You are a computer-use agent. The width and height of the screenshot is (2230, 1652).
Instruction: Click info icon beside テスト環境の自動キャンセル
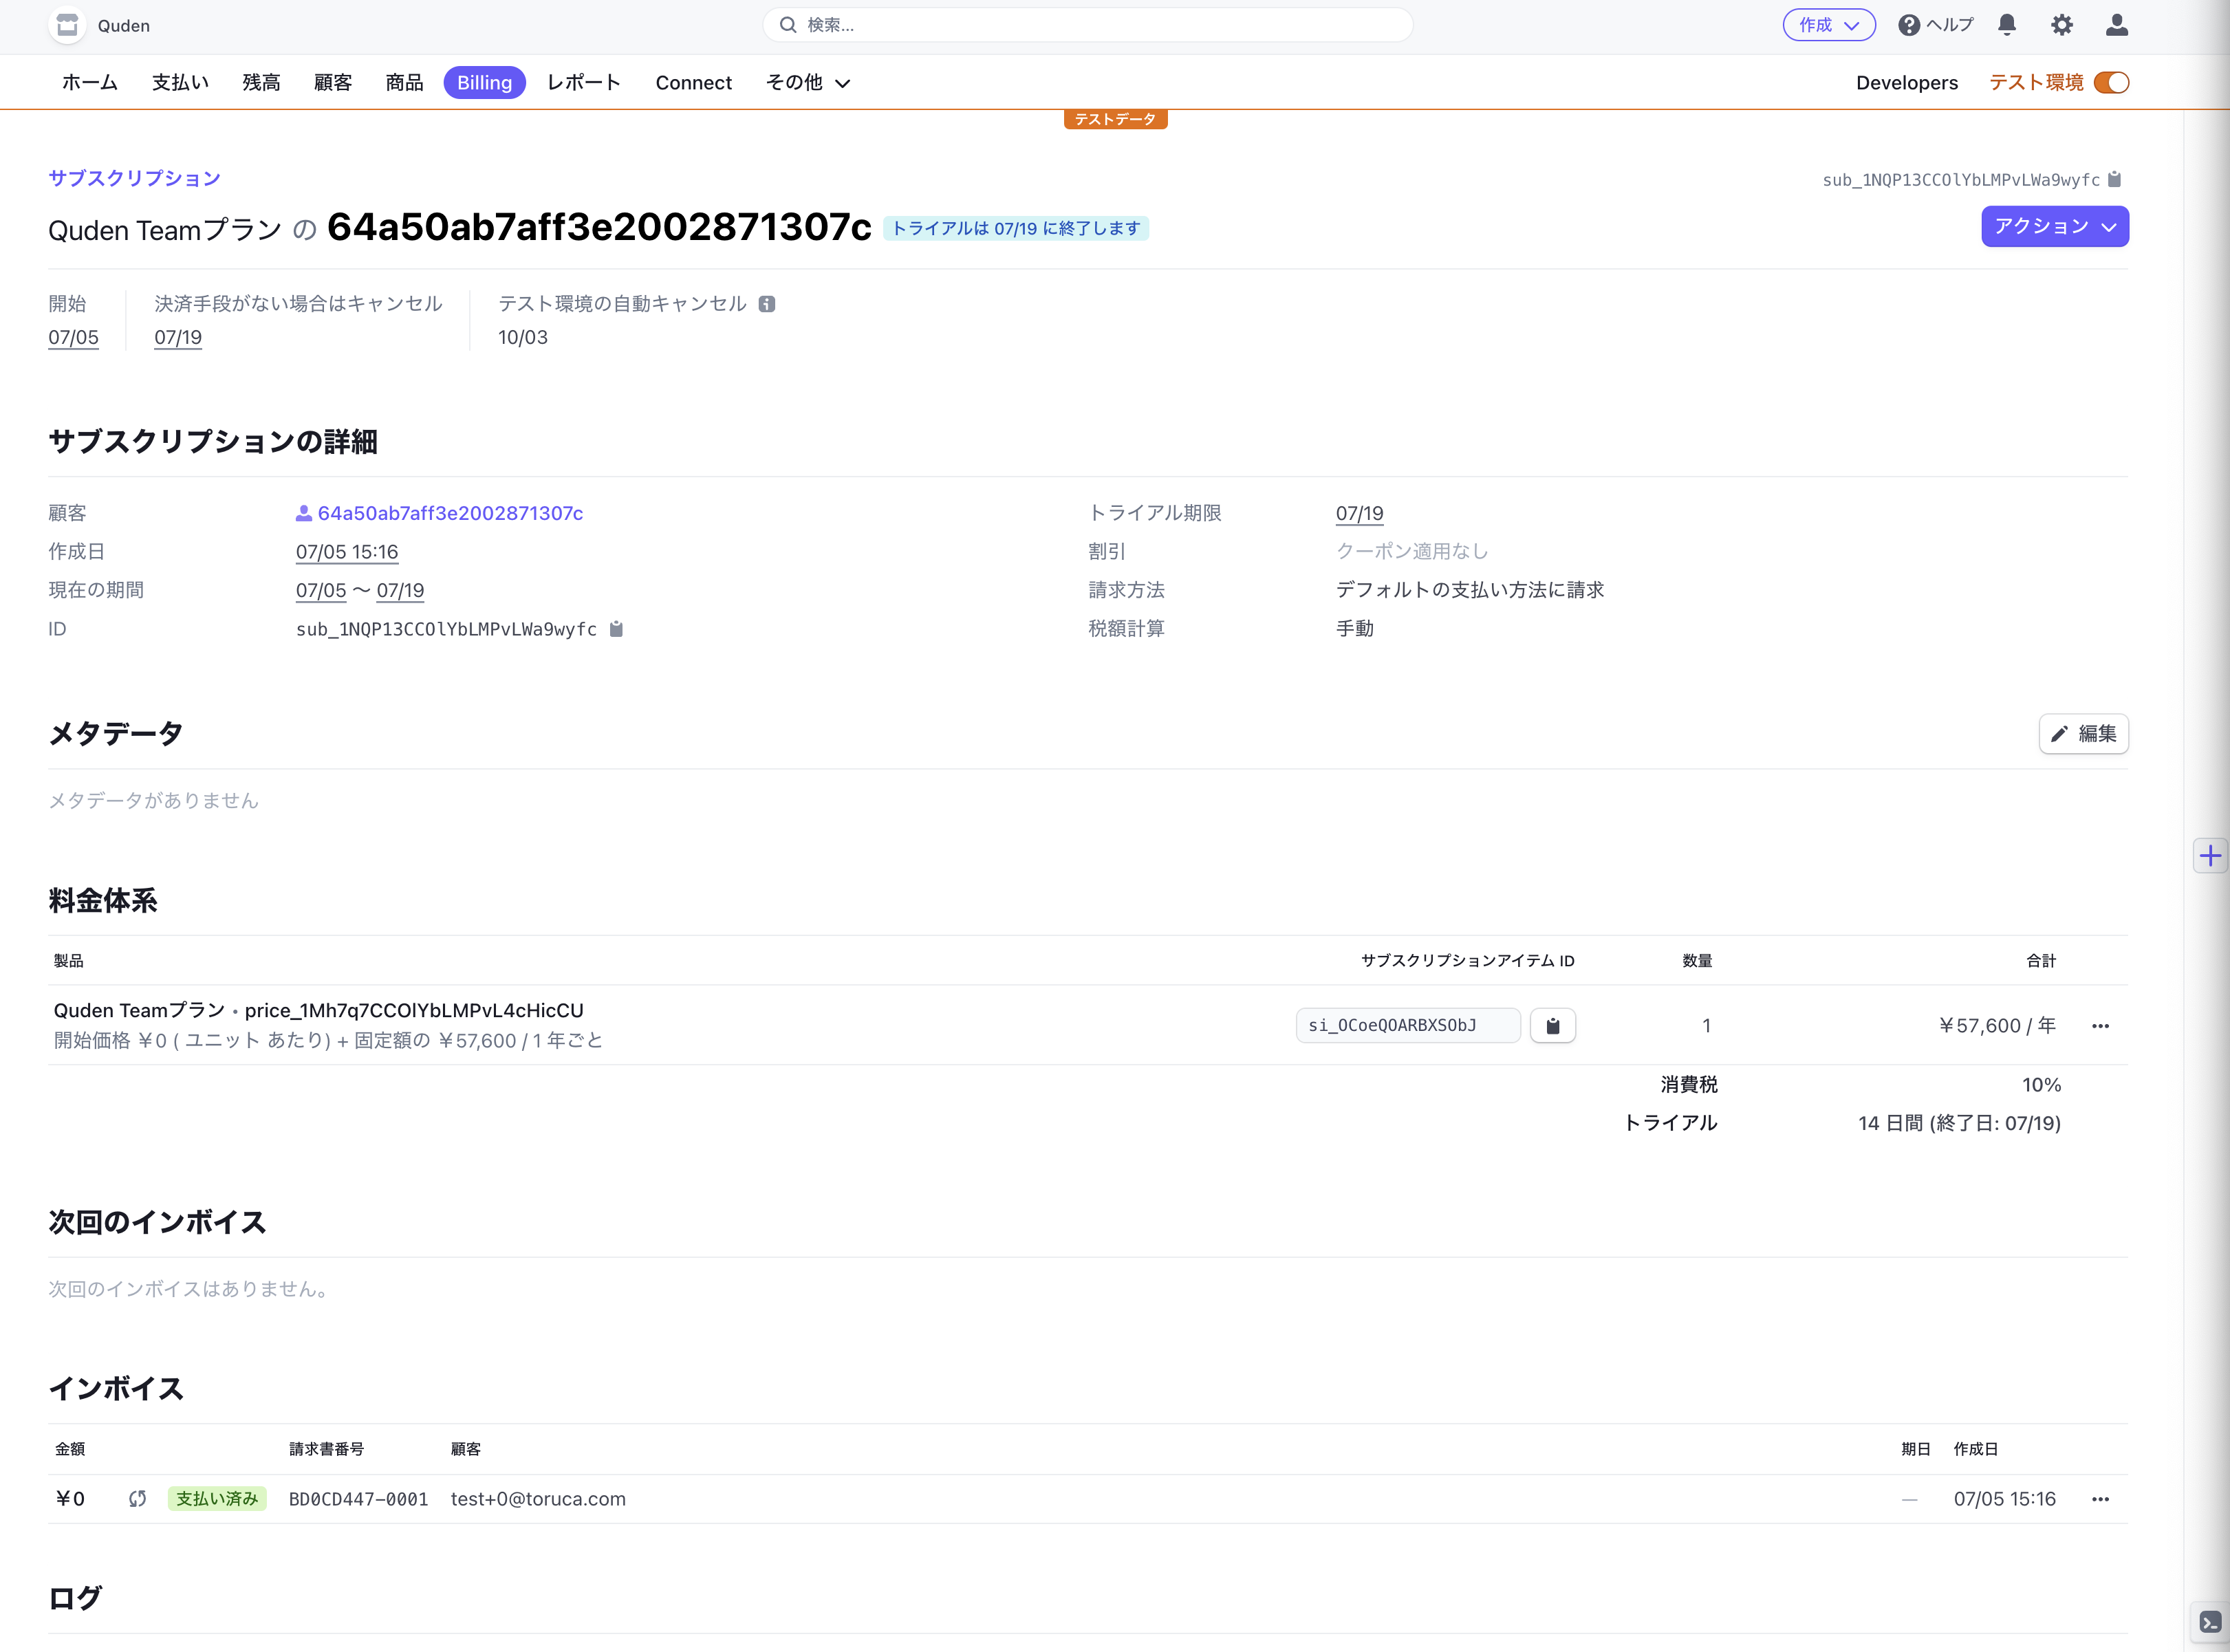click(x=767, y=304)
